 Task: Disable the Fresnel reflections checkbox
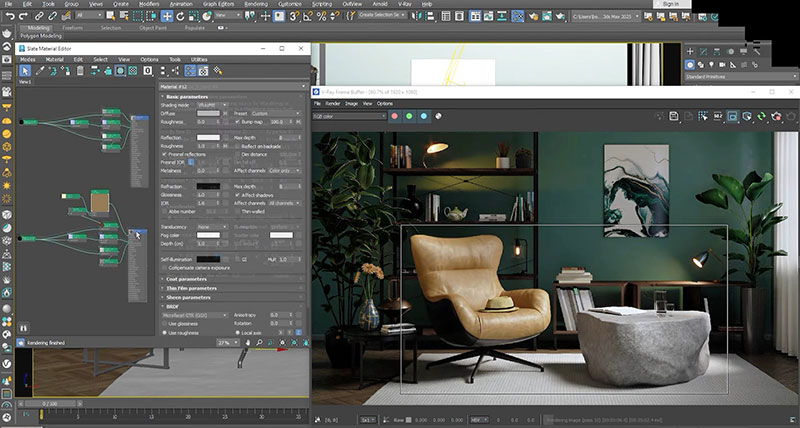coord(165,153)
